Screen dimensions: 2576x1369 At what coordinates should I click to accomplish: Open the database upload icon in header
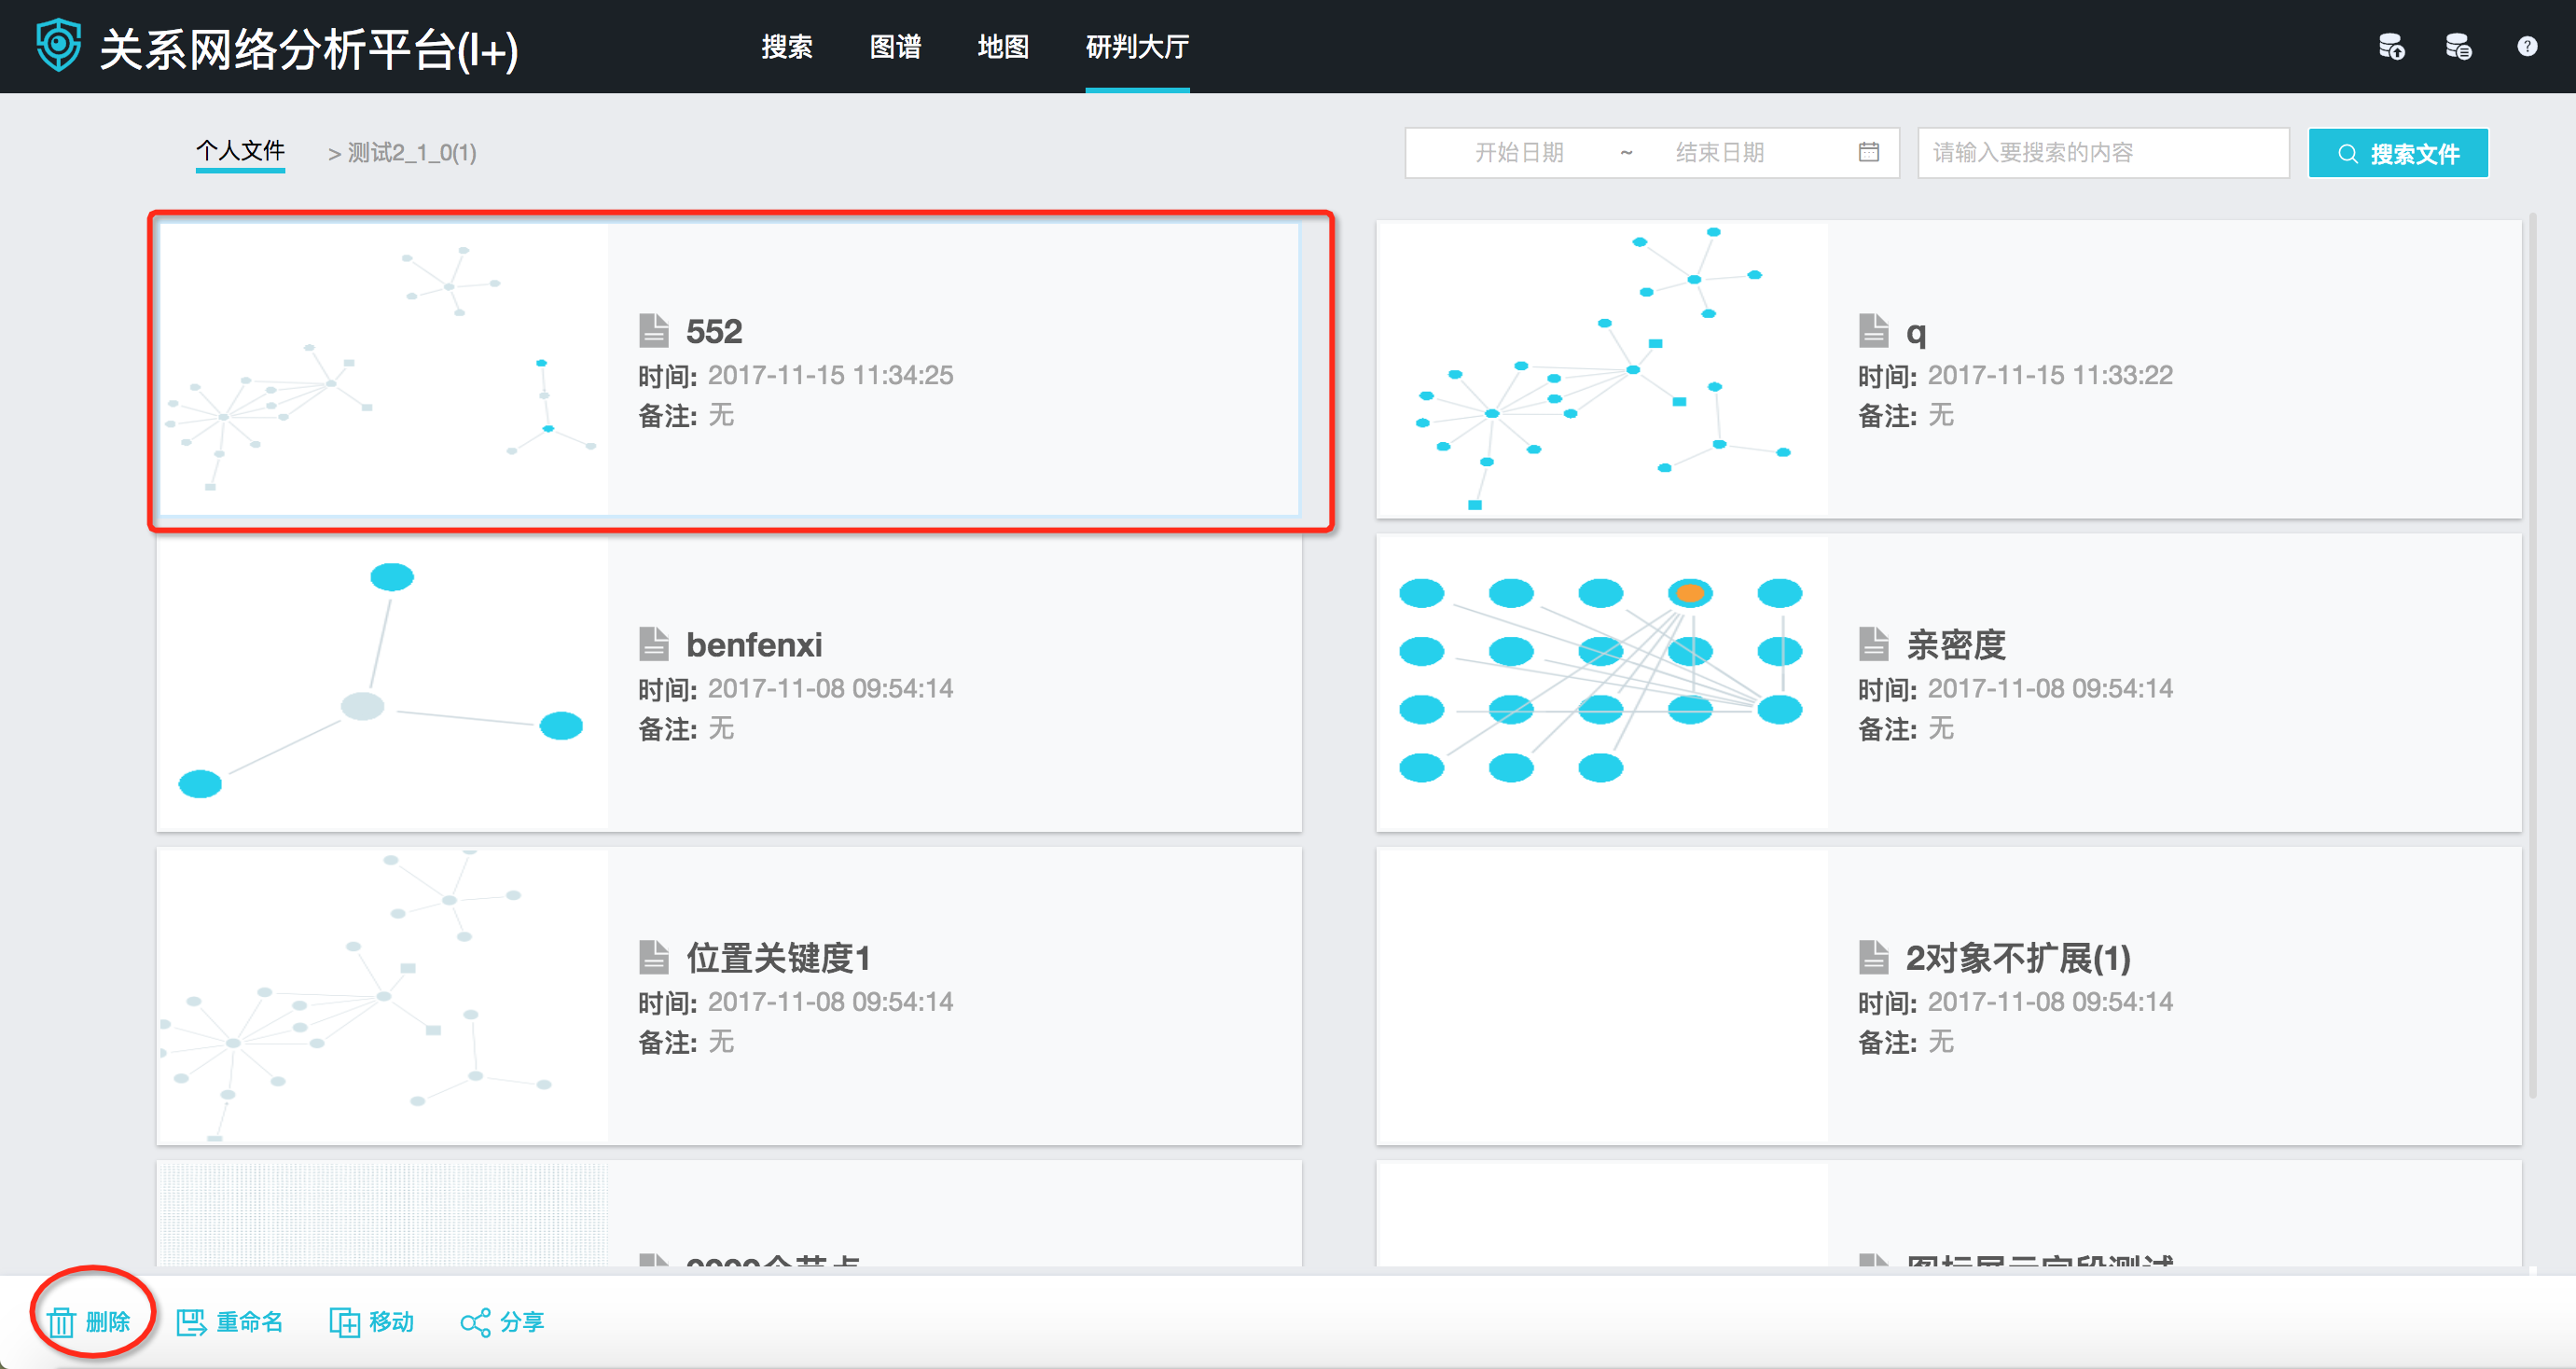click(x=2391, y=46)
